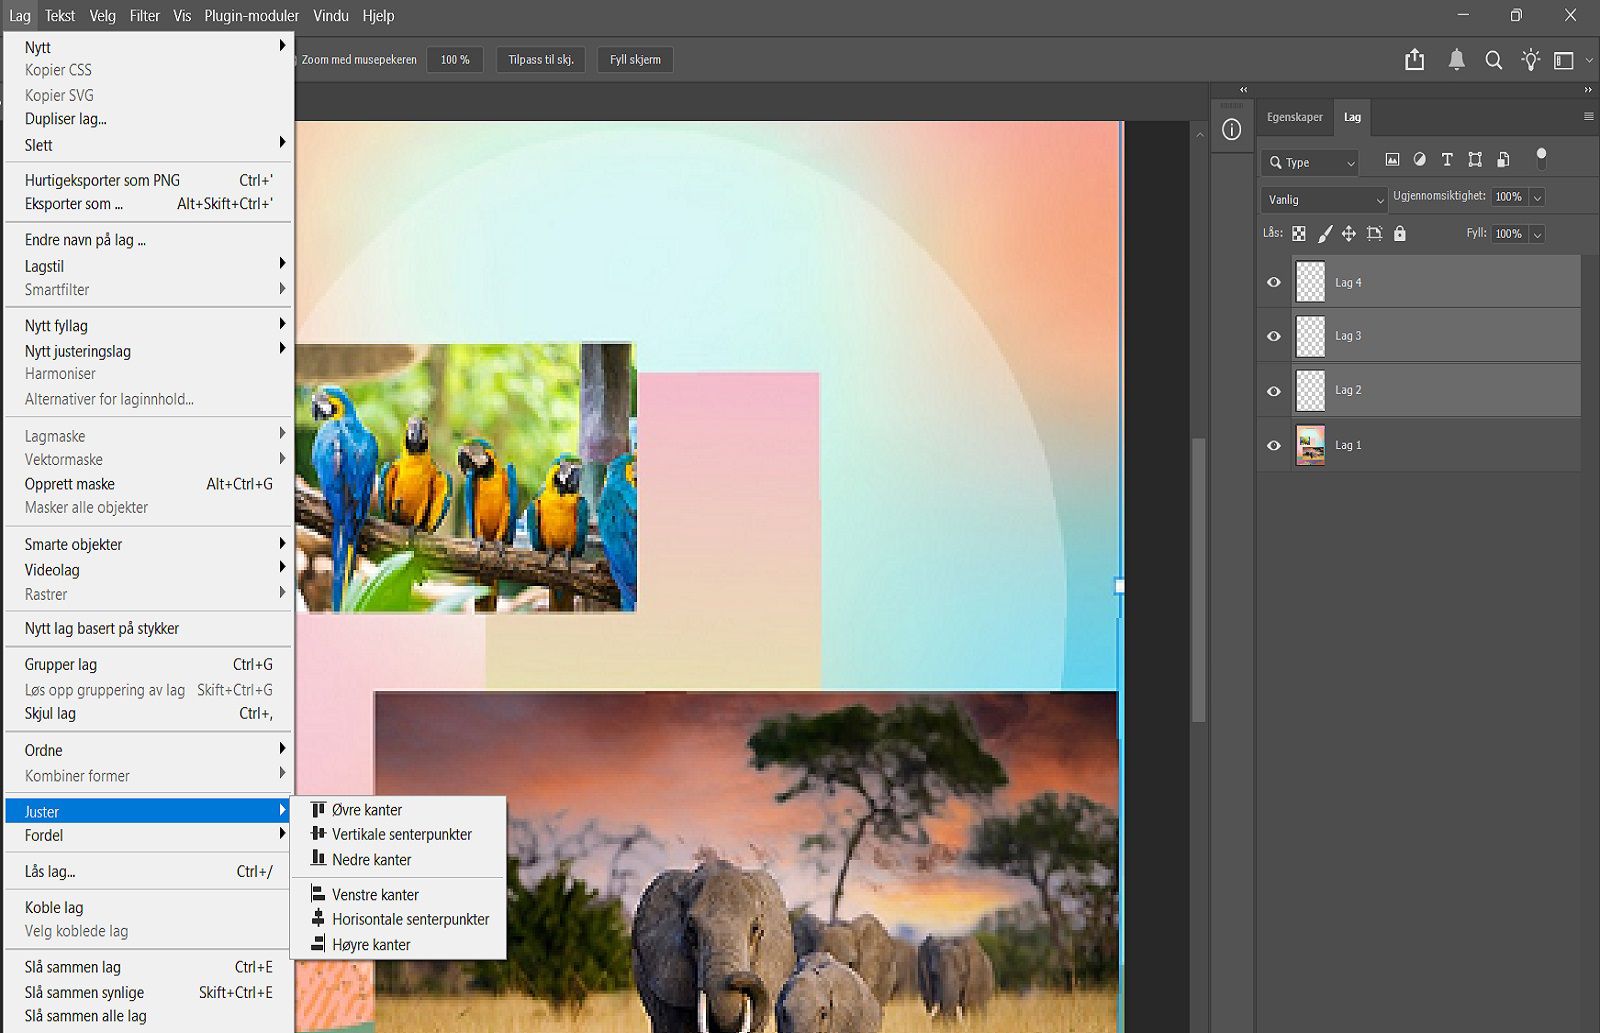Click the 100 % zoom button

pos(455,60)
